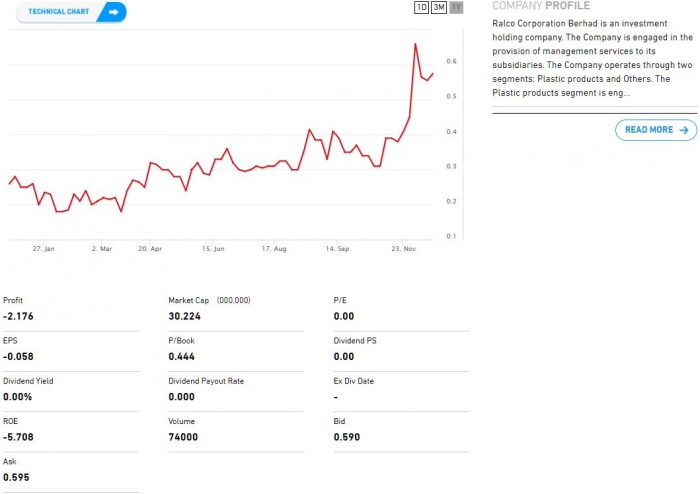Click the Company Profile heading
The image size is (700, 494).
pos(540,6)
